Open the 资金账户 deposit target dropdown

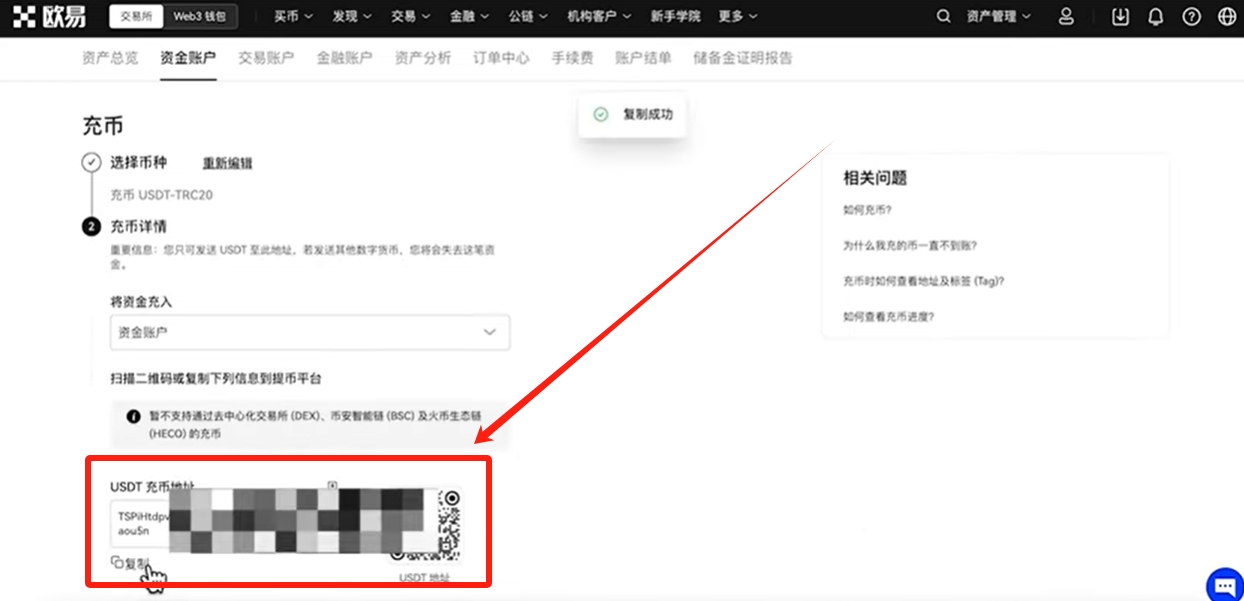point(310,332)
